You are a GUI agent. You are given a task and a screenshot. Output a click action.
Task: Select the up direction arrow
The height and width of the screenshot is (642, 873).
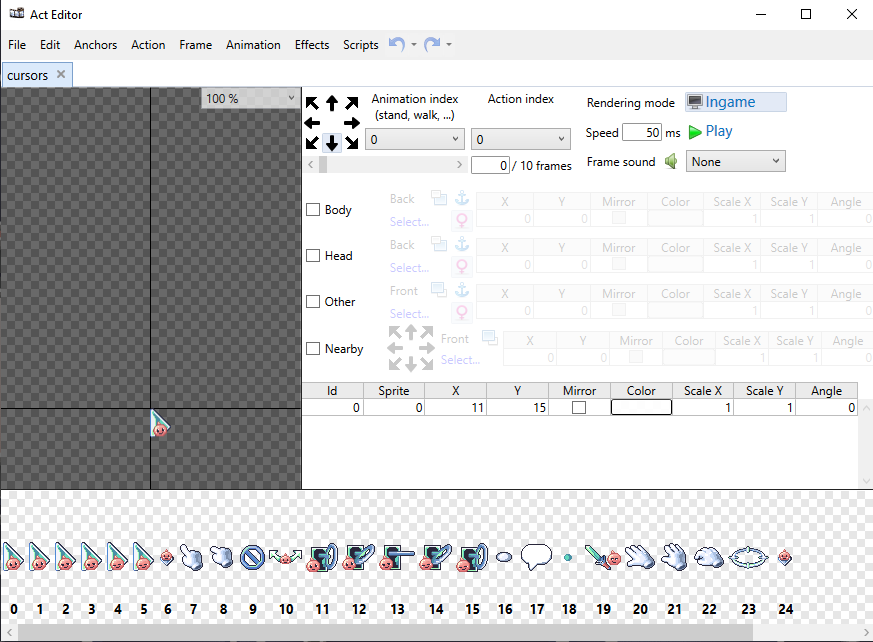tap(332, 103)
